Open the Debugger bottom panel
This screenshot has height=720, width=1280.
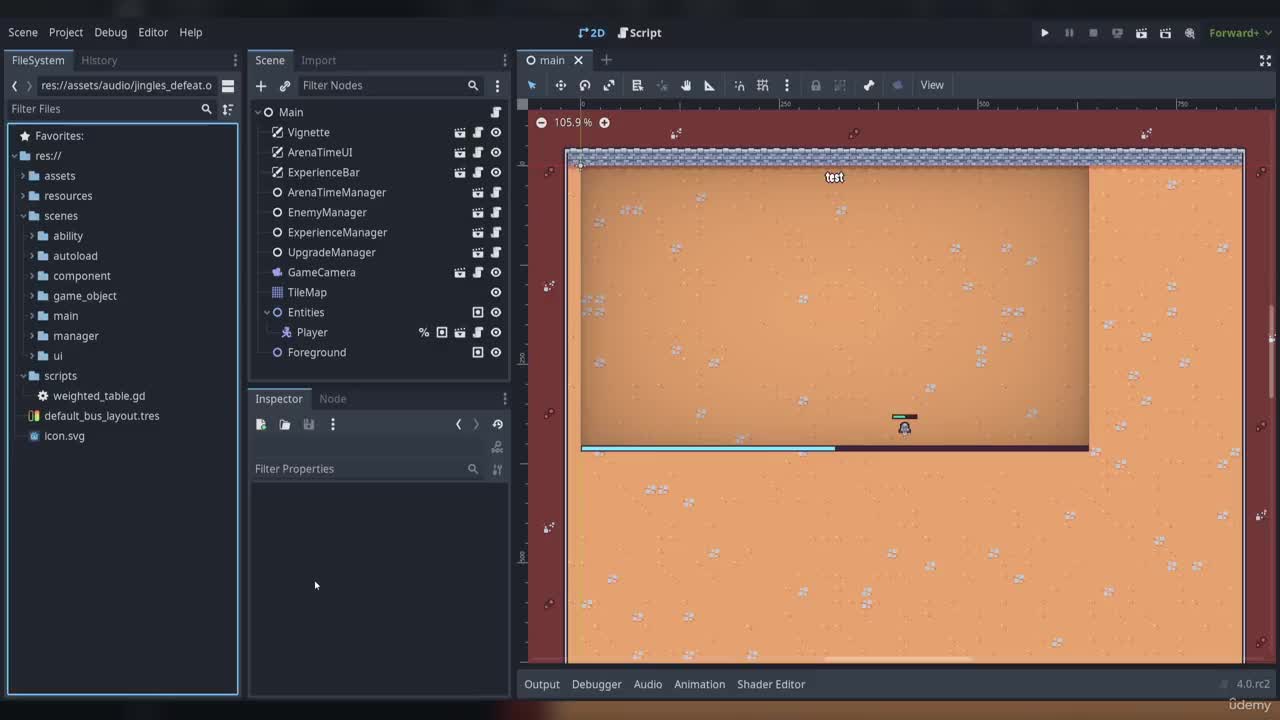click(597, 684)
